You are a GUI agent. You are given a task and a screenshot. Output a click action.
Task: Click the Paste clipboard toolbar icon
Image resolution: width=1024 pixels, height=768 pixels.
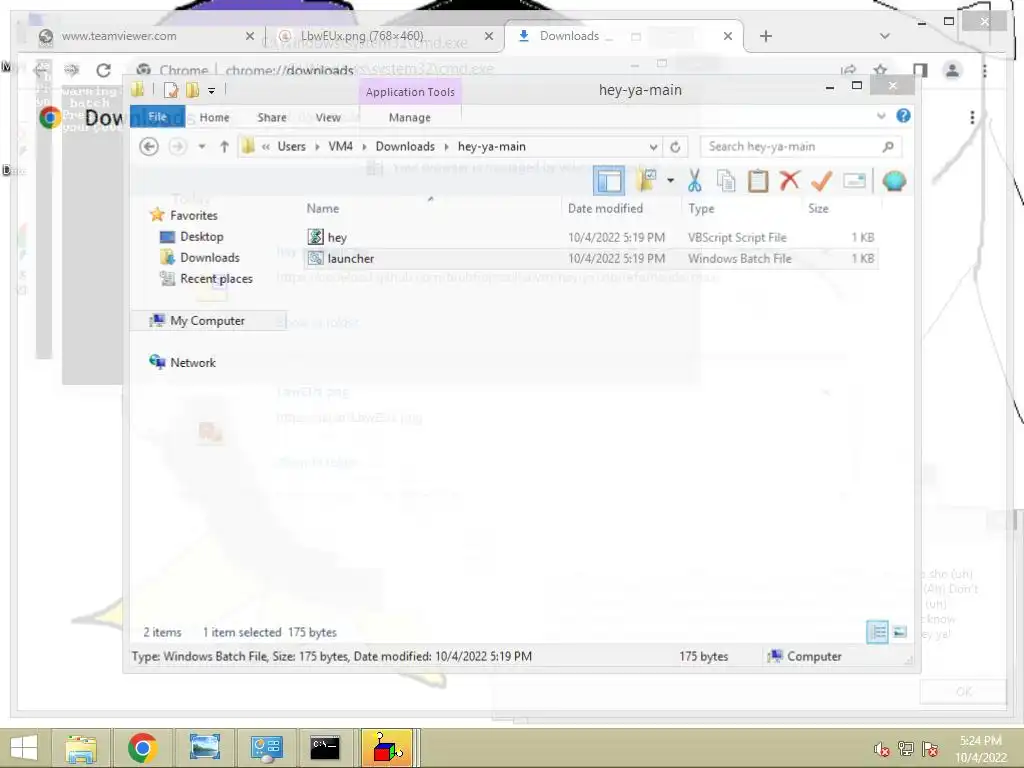click(x=758, y=181)
